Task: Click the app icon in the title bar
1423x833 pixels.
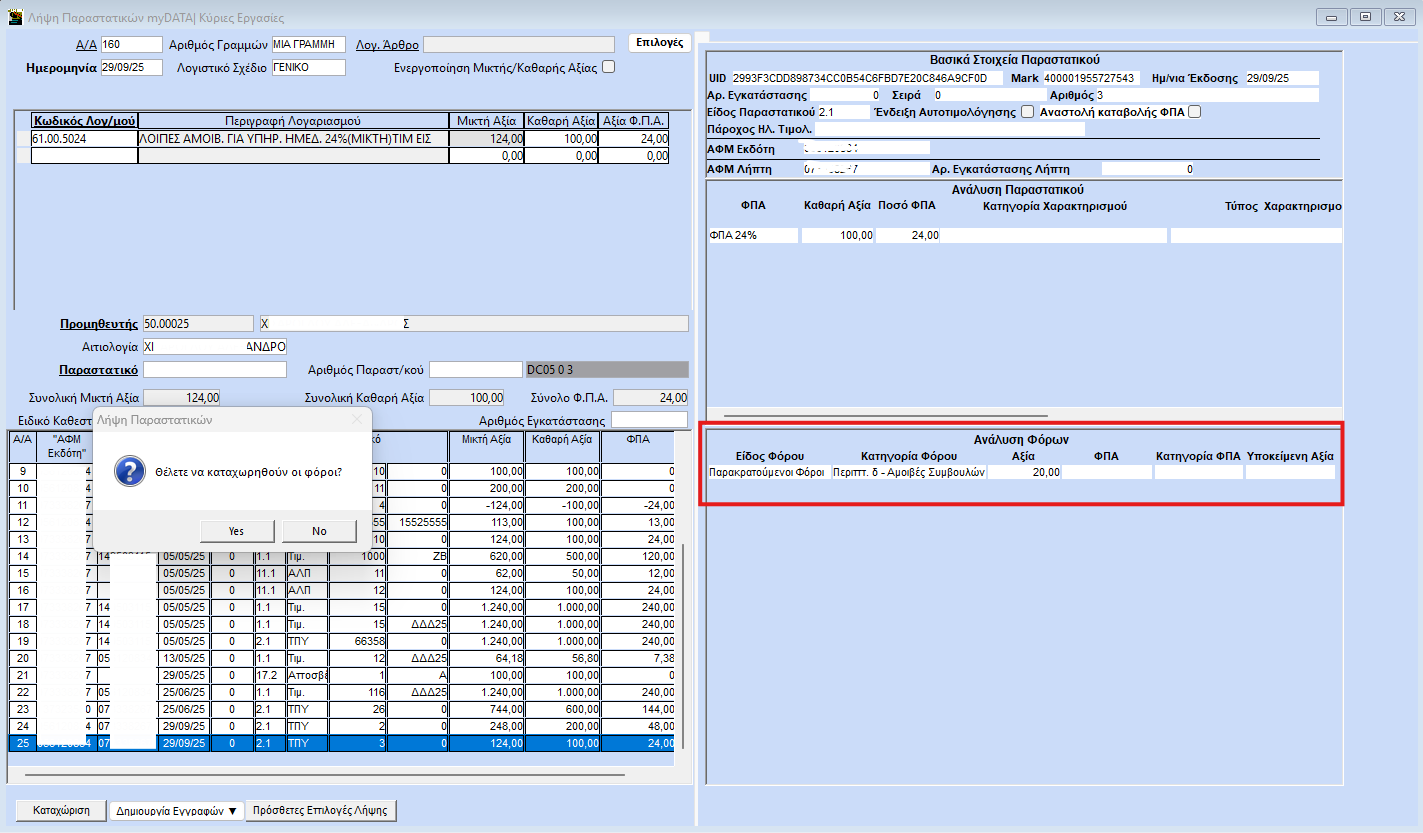Action: click(15, 17)
